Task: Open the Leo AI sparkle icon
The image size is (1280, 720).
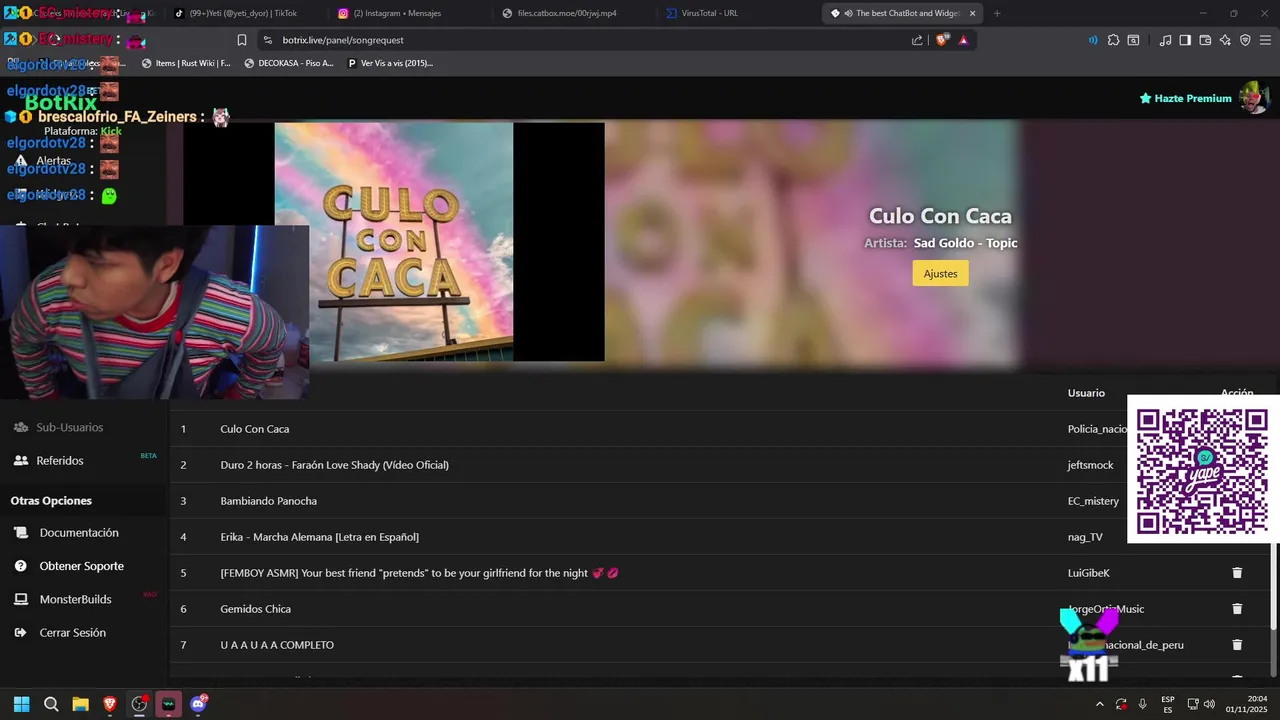Action: coord(1225,40)
